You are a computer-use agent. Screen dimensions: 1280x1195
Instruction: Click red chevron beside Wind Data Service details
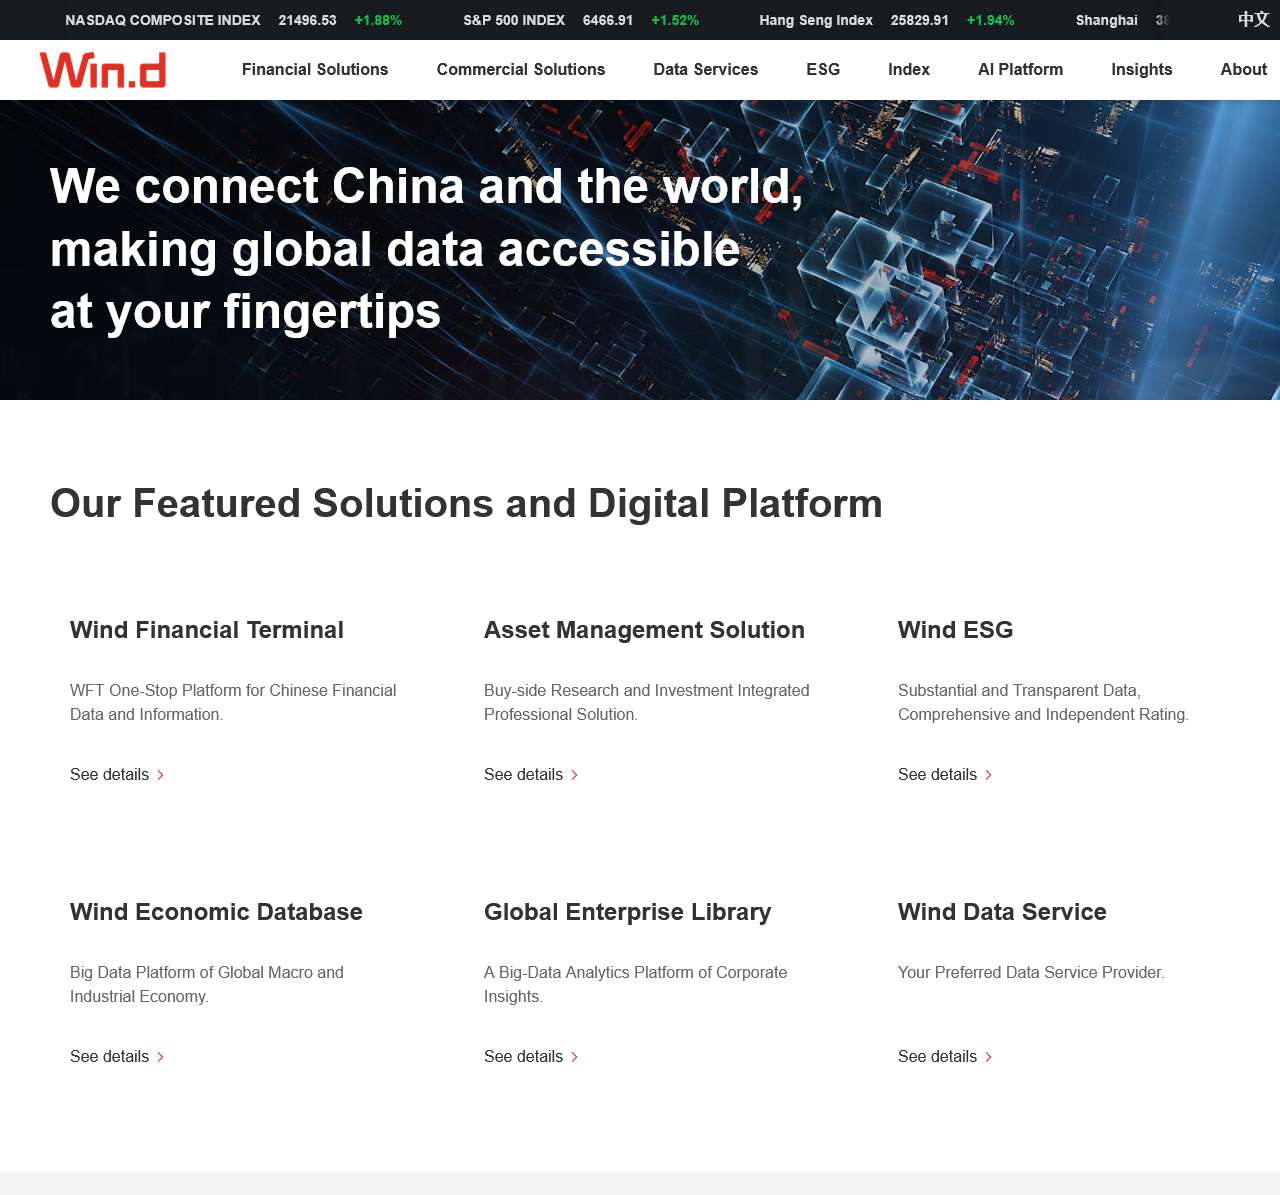coord(988,1057)
